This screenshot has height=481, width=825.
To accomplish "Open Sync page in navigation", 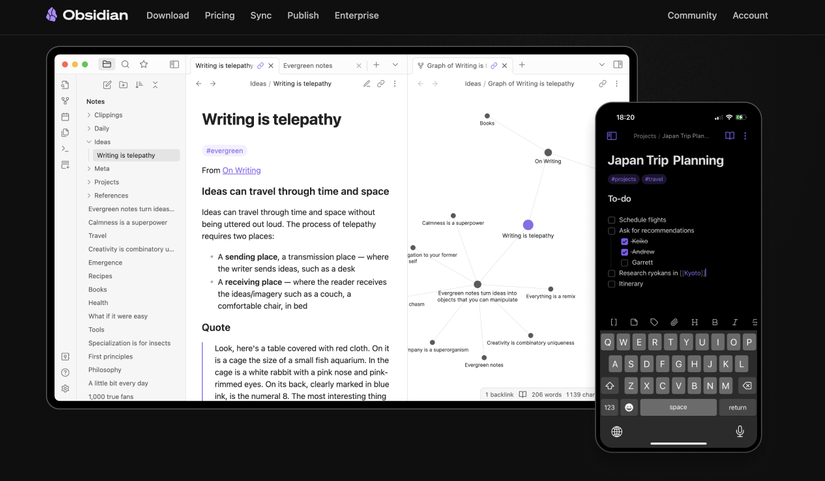I will tap(261, 16).
